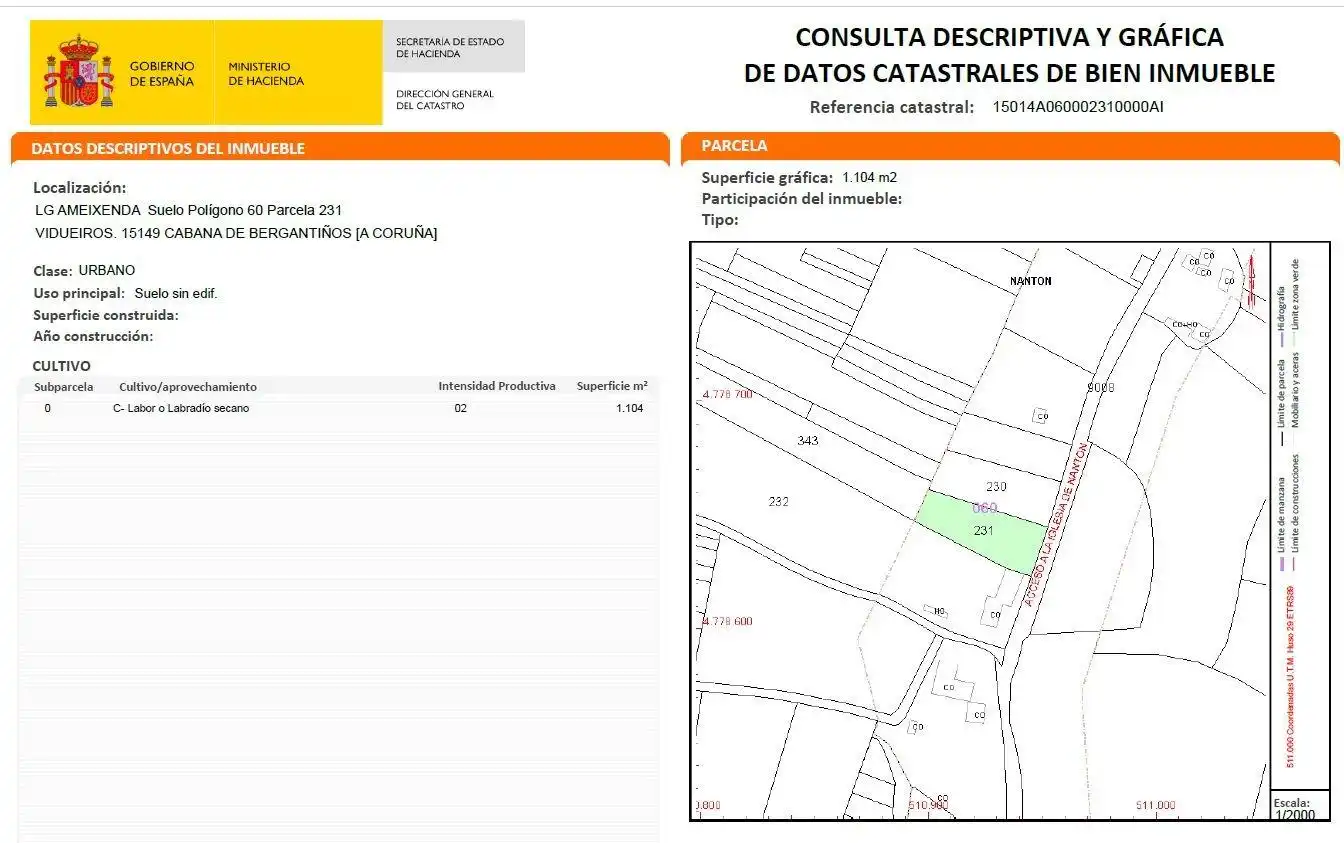Click the 1.104 value in the crop table

tap(630, 408)
